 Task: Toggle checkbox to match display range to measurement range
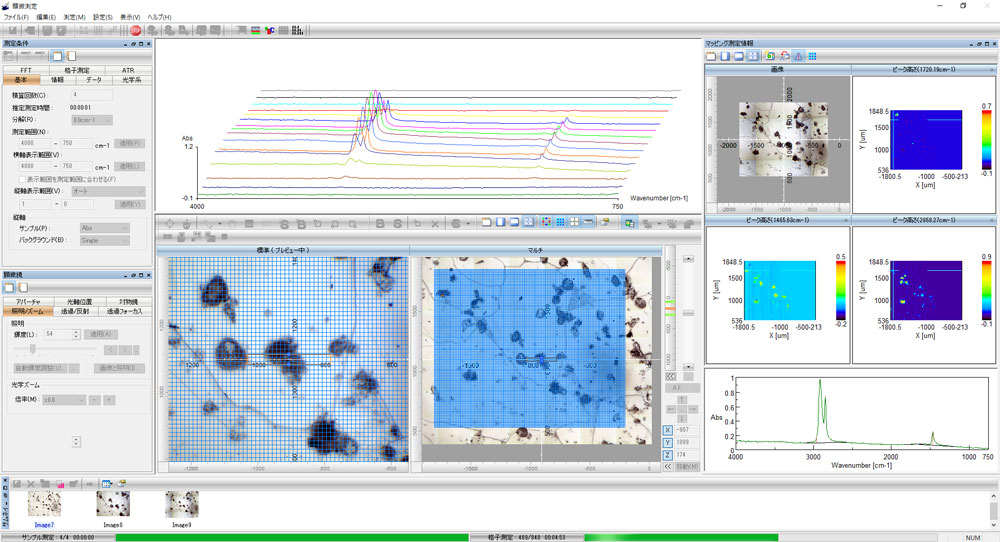(22, 178)
